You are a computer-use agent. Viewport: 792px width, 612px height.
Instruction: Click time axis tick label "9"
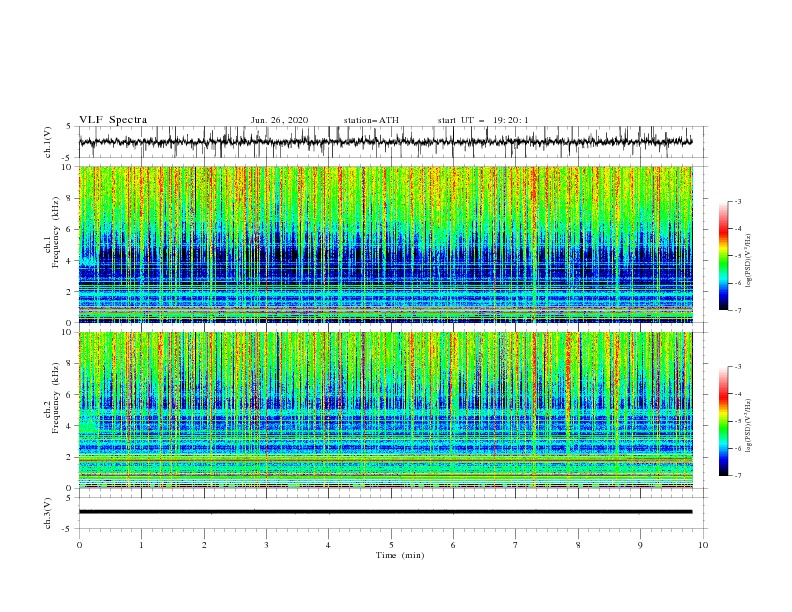tap(640, 545)
